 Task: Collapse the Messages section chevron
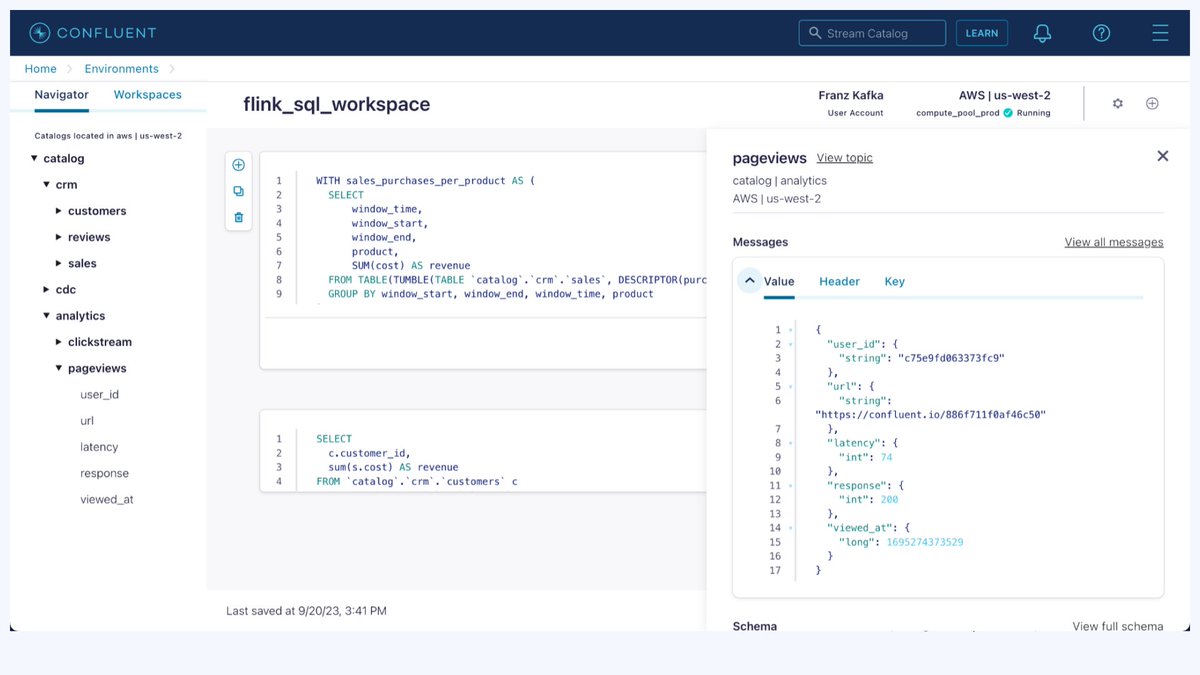(749, 281)
